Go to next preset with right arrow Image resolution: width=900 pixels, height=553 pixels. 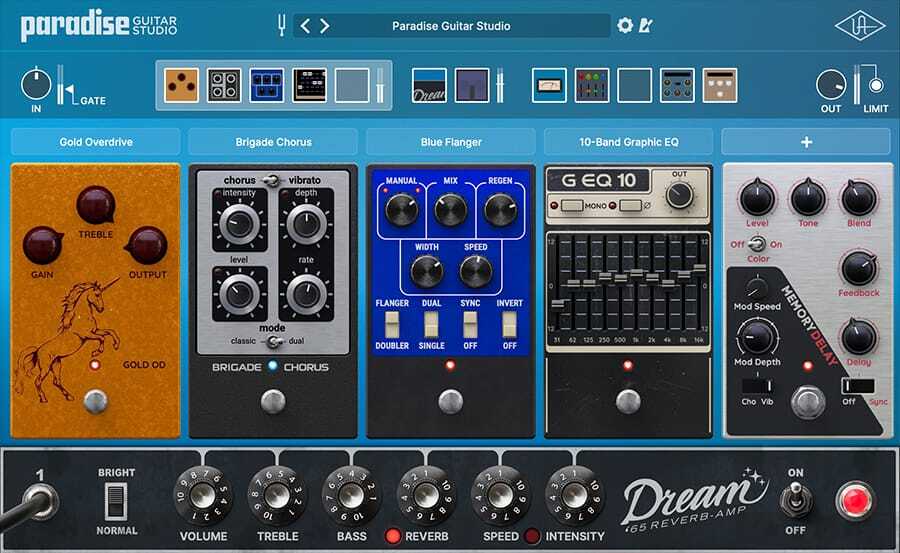point(324,26)
